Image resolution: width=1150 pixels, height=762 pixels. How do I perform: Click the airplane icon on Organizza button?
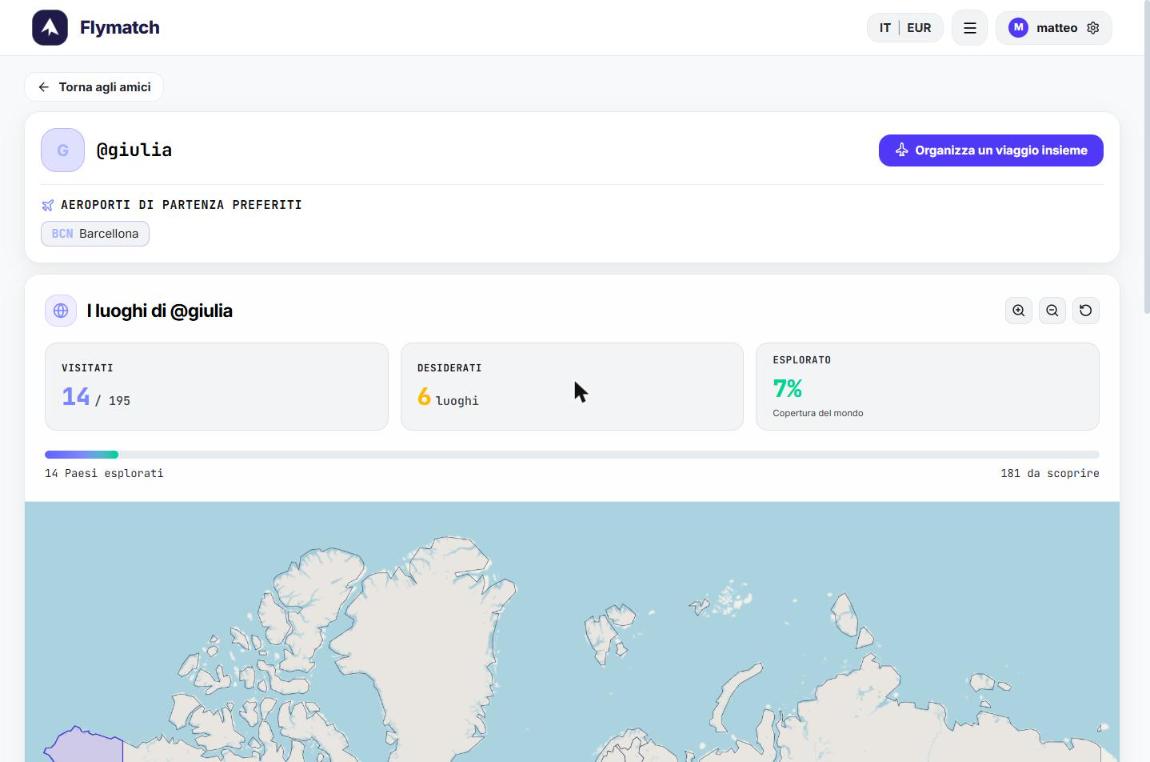point(901,150)
